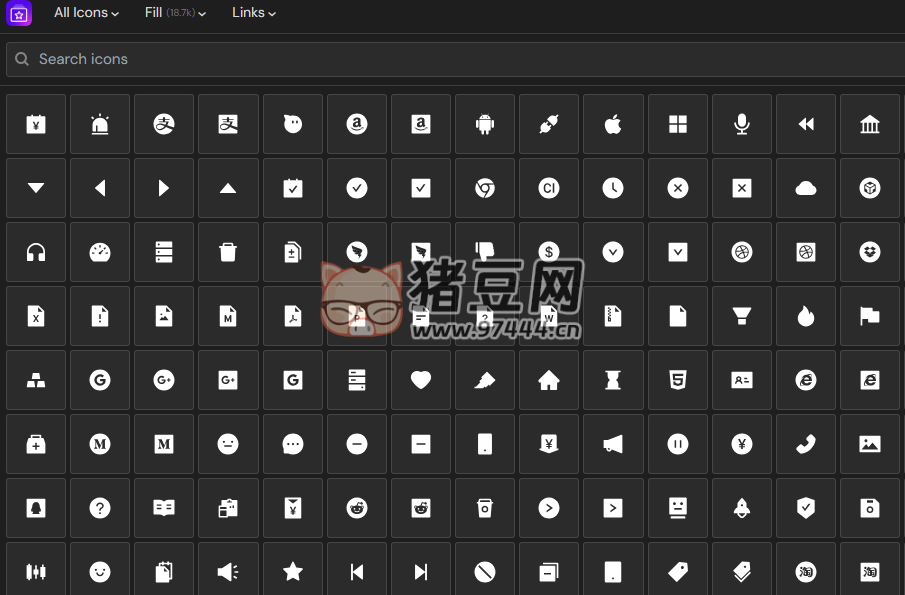Click the microphone audio icon
The image size is (905, 595).
742,124
